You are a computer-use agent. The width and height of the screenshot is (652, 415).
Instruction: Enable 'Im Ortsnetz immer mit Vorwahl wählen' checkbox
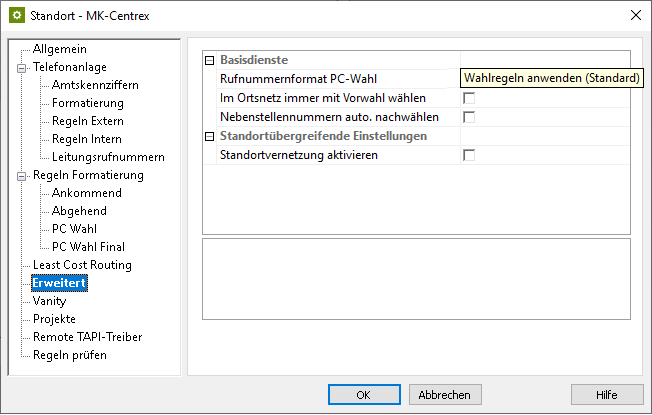469,98
